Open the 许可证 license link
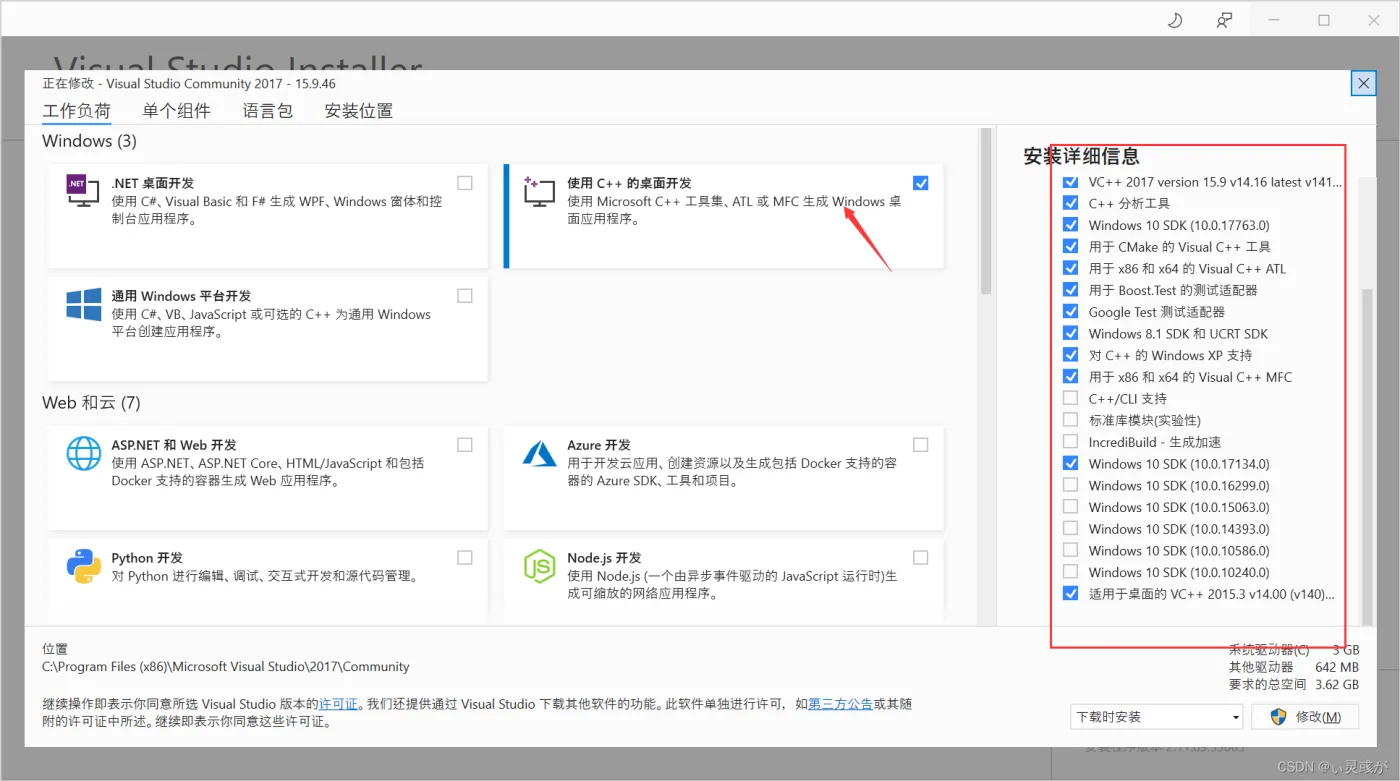 pos(339,704)
